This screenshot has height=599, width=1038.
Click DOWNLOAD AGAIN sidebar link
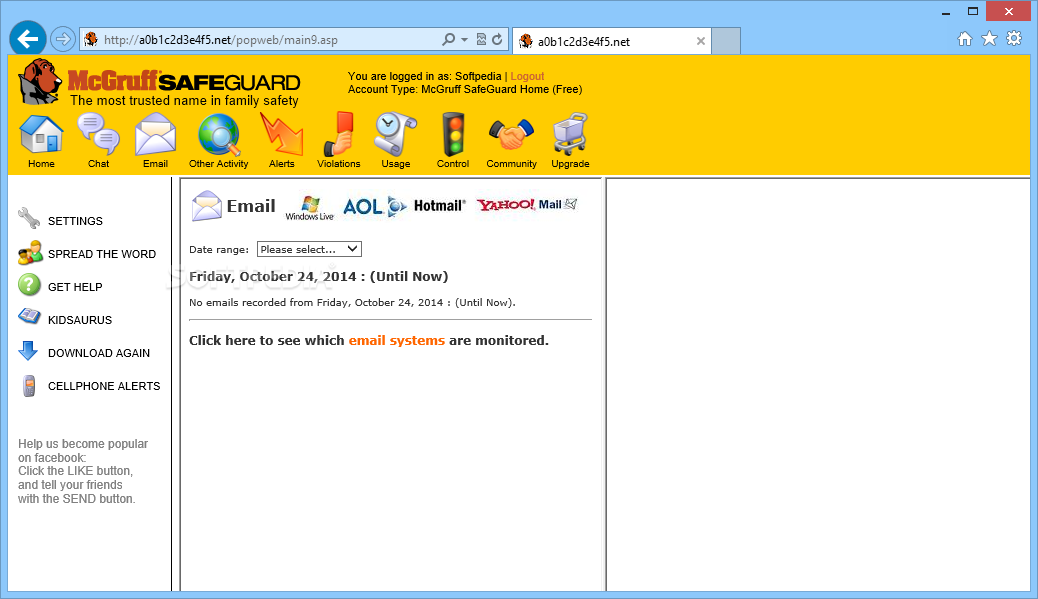(x=99, y=353)
